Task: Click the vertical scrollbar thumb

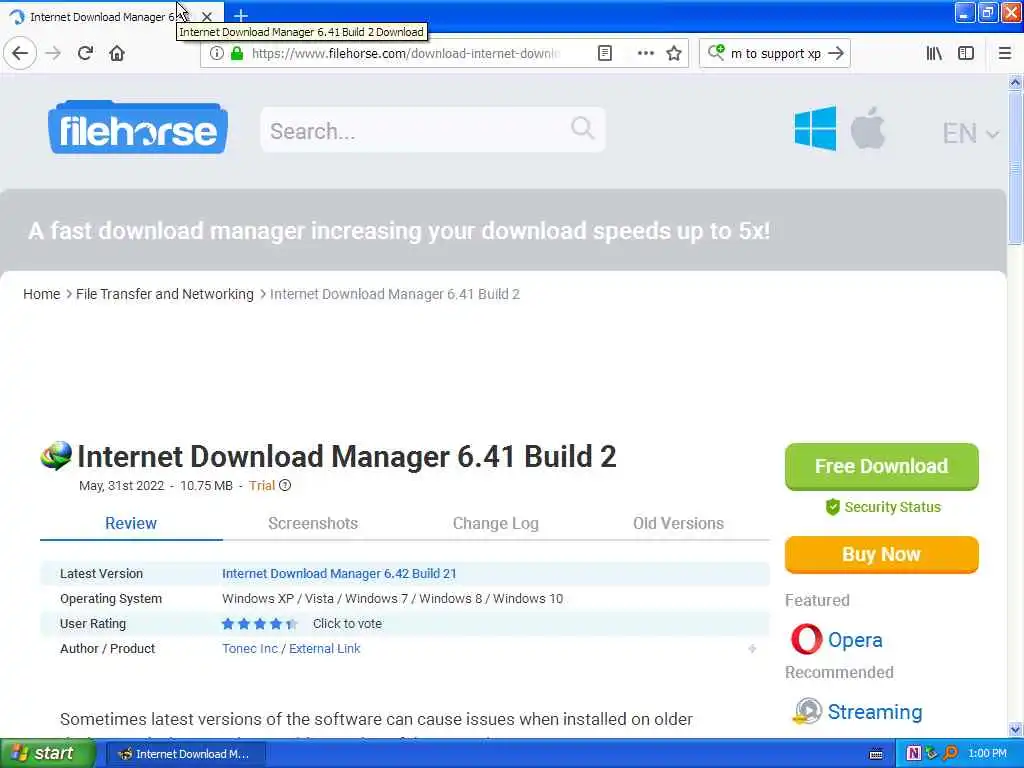Action: click(1016, 167)
